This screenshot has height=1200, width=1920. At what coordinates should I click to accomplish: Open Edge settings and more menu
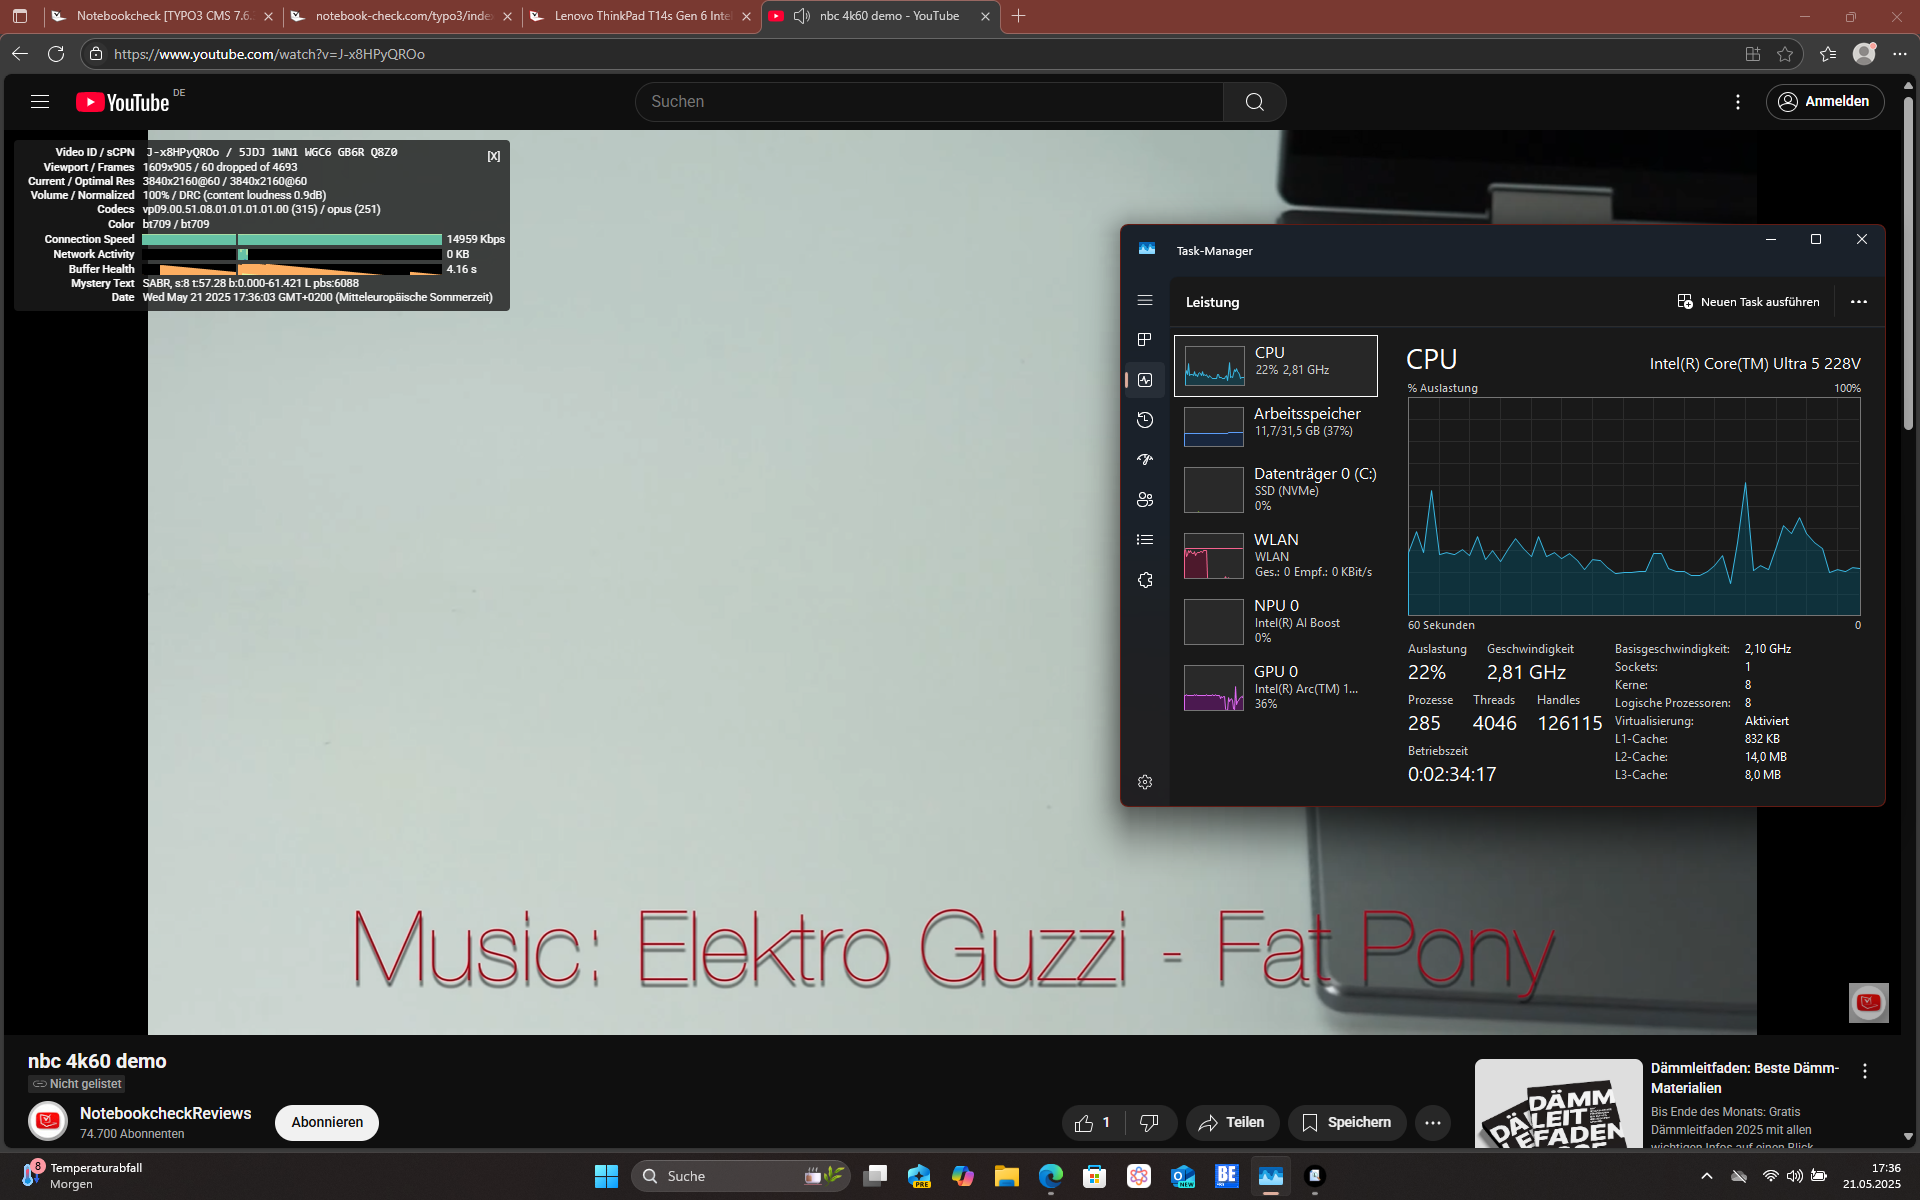[x=1899, y=54]
